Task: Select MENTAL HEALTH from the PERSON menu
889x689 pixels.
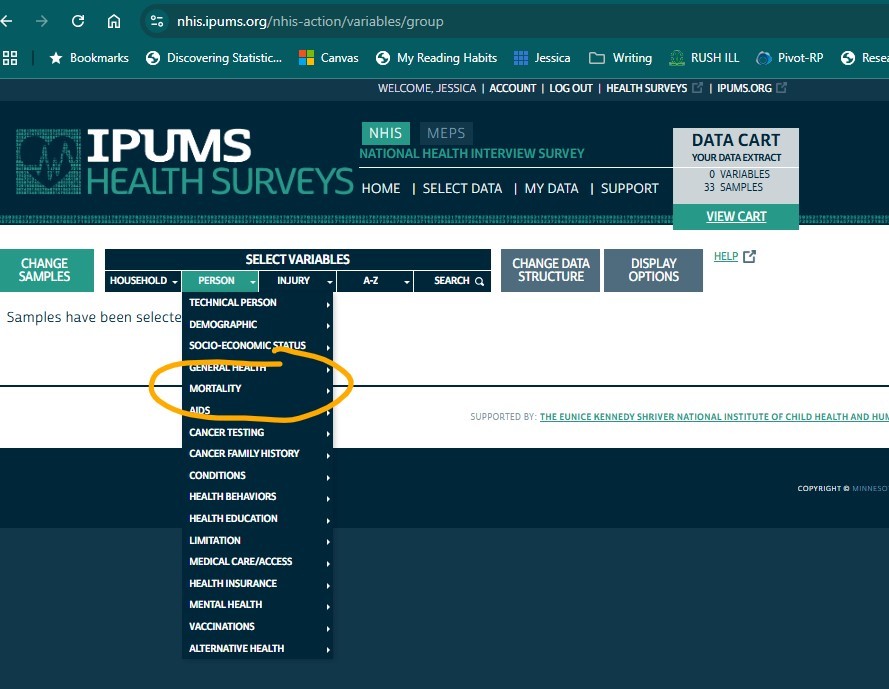Action: tap(257, 605)
